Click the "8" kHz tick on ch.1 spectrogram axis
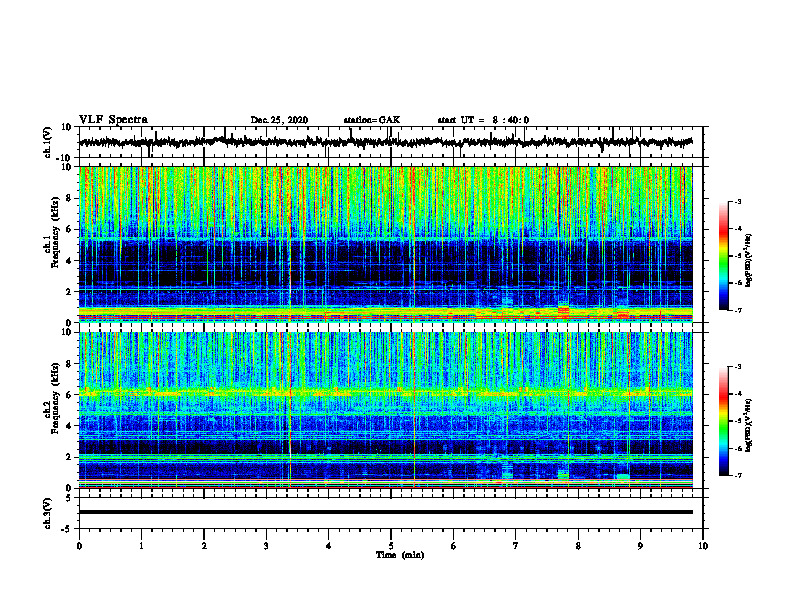Image resolution: width=792 pixels, height=612 pixels. click(x=70, y=198)
